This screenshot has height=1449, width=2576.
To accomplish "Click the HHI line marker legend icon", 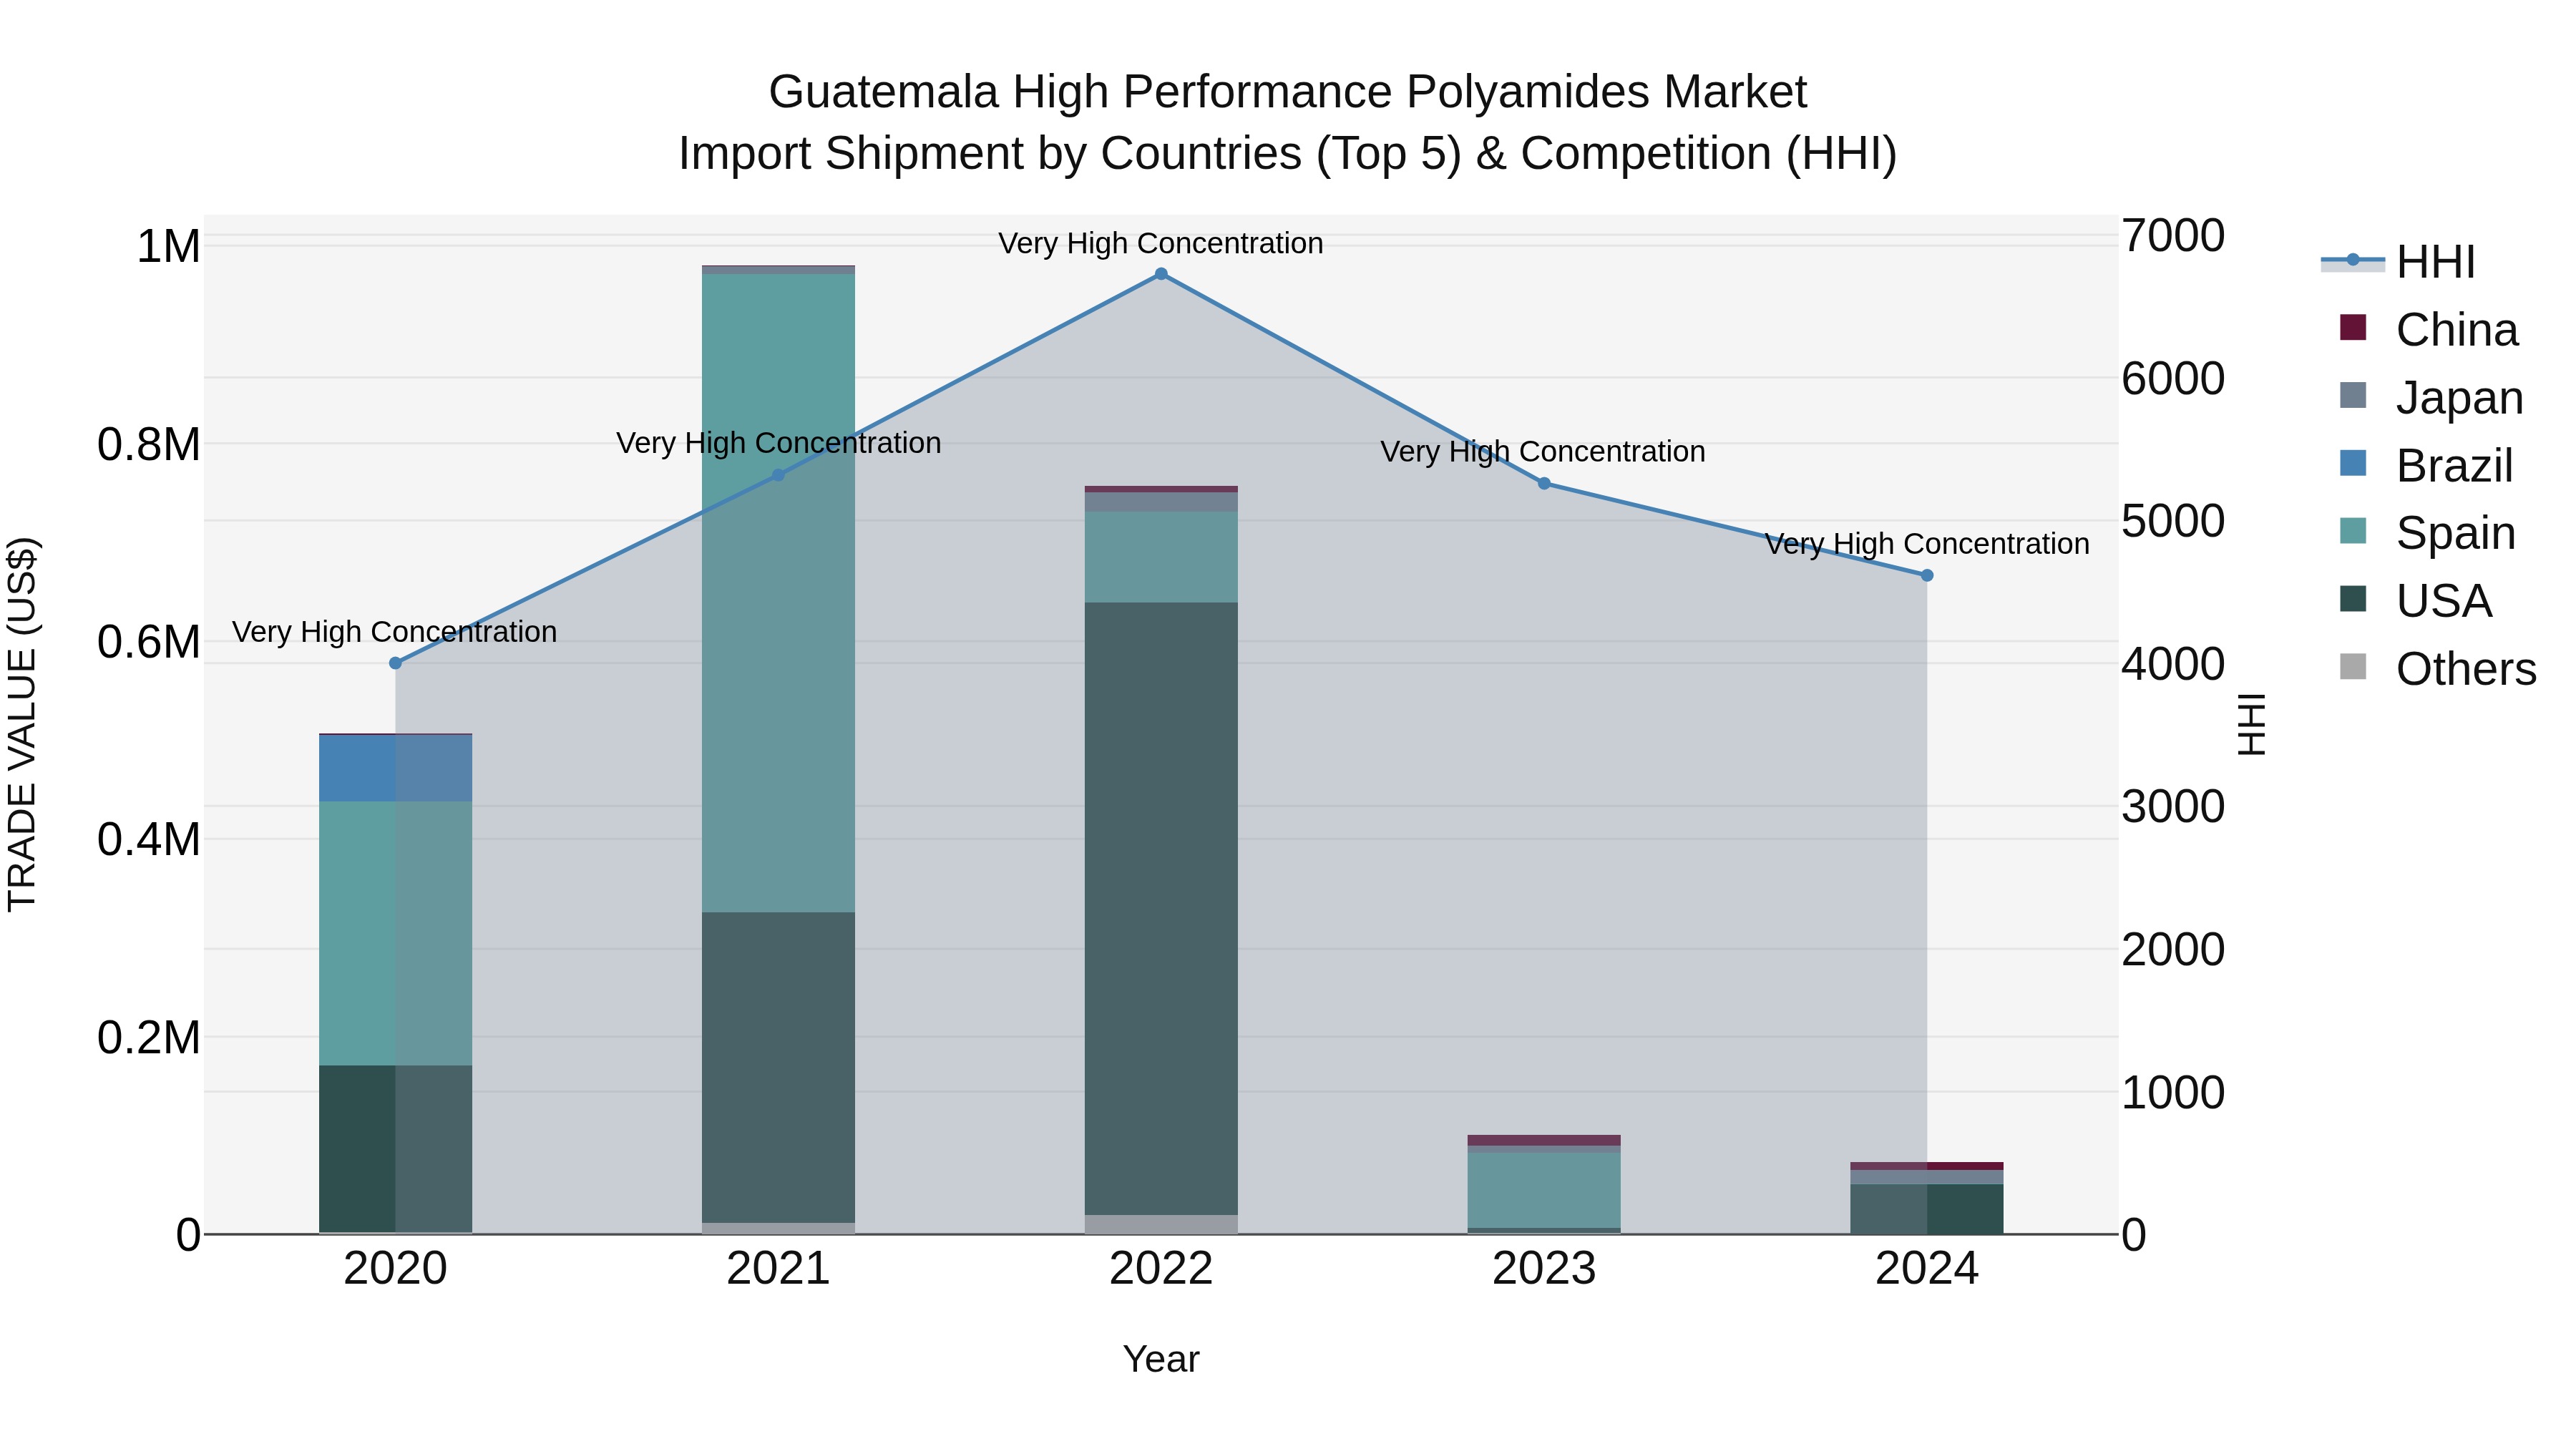I will [x=2352, y=261].
